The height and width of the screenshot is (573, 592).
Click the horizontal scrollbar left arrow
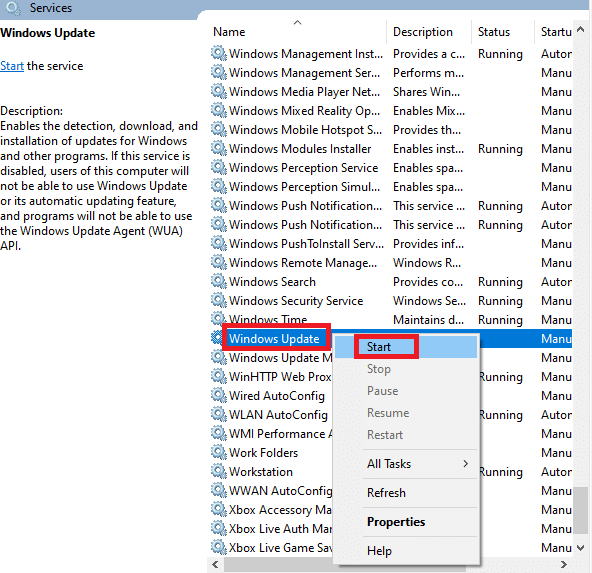[x=216, y=564]
